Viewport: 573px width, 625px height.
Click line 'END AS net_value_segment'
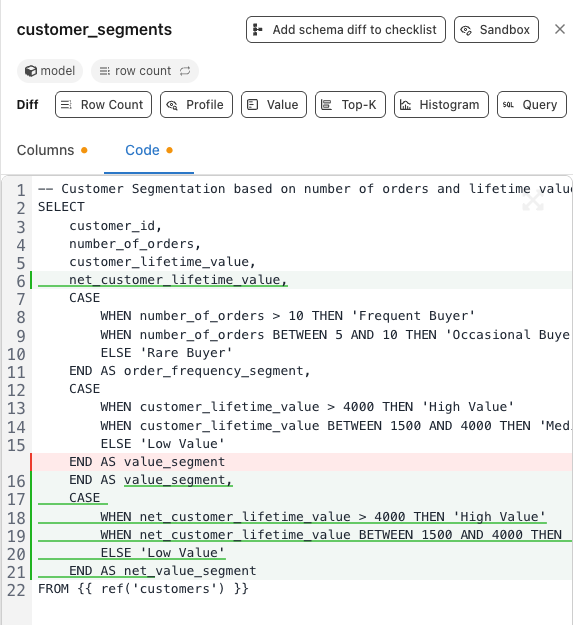click(163, 571)
